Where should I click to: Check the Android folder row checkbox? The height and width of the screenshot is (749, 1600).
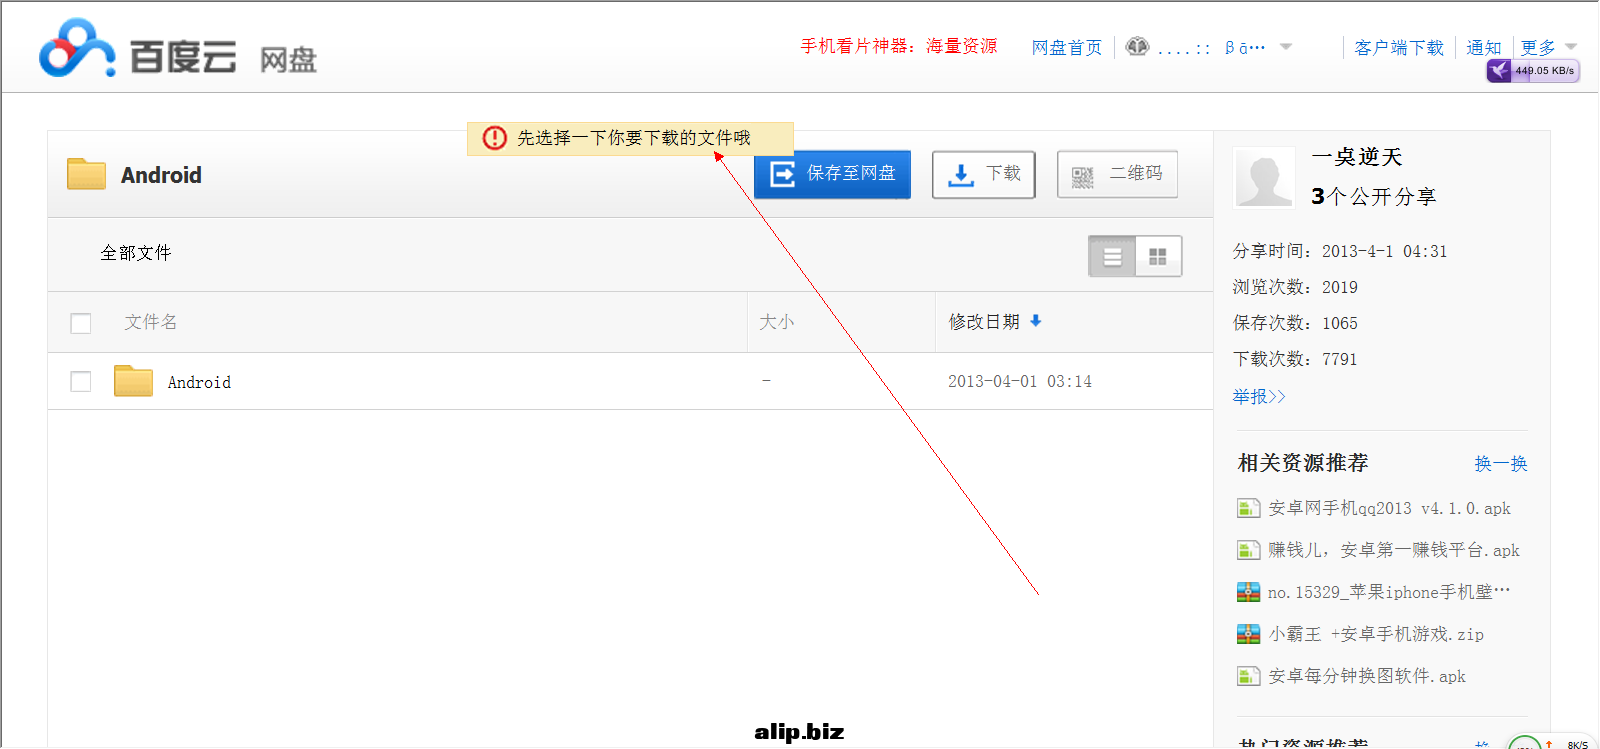point(81,382)
